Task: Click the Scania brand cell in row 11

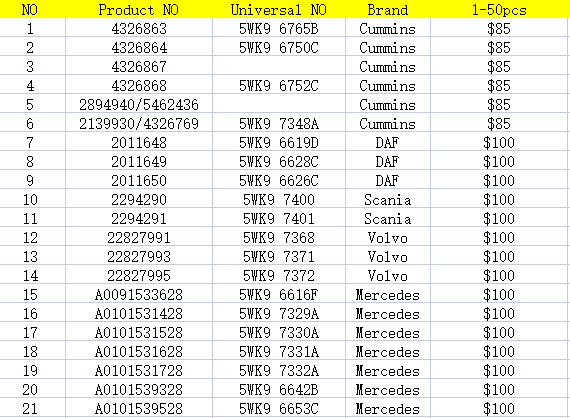Action: (x=388, y=218)
